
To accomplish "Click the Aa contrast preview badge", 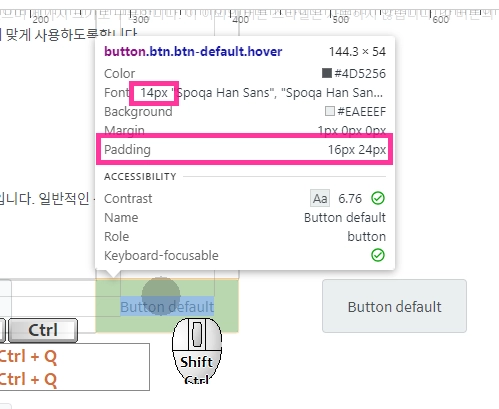I will click(320, 198).
